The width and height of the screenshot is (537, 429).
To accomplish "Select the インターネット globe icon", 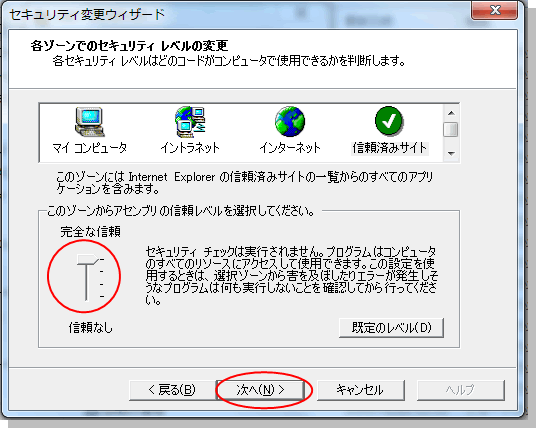I will (x=290, y=122).
